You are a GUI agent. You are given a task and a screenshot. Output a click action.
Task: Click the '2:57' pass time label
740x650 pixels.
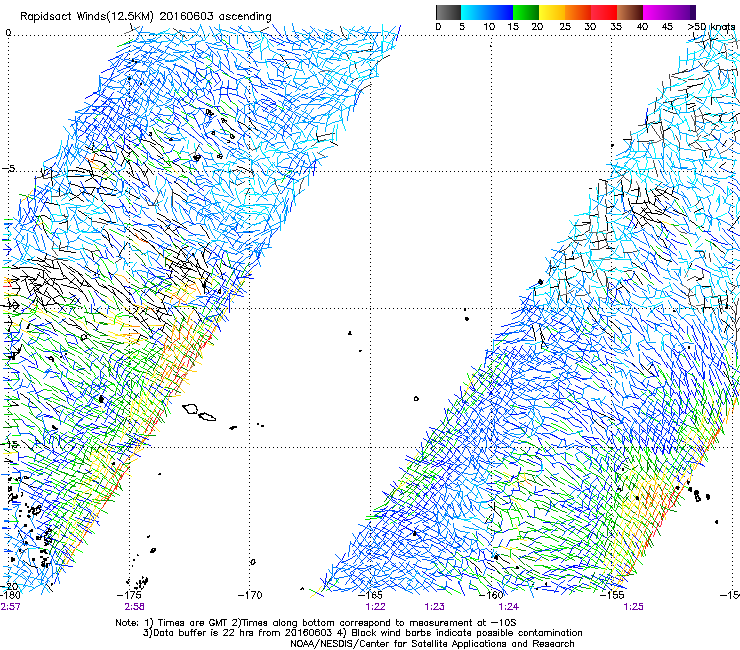pyautogui.click(x=10, y=607)
